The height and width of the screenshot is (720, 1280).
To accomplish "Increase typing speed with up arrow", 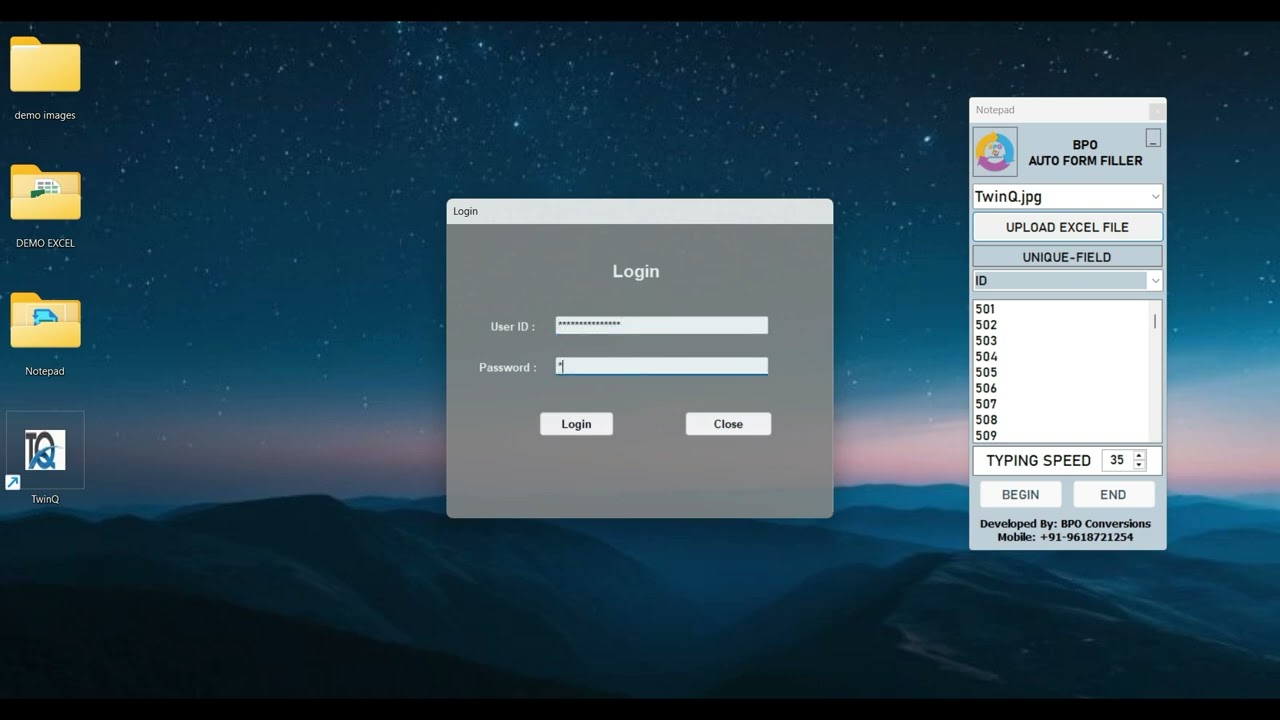I will [x=1139, y=455].
